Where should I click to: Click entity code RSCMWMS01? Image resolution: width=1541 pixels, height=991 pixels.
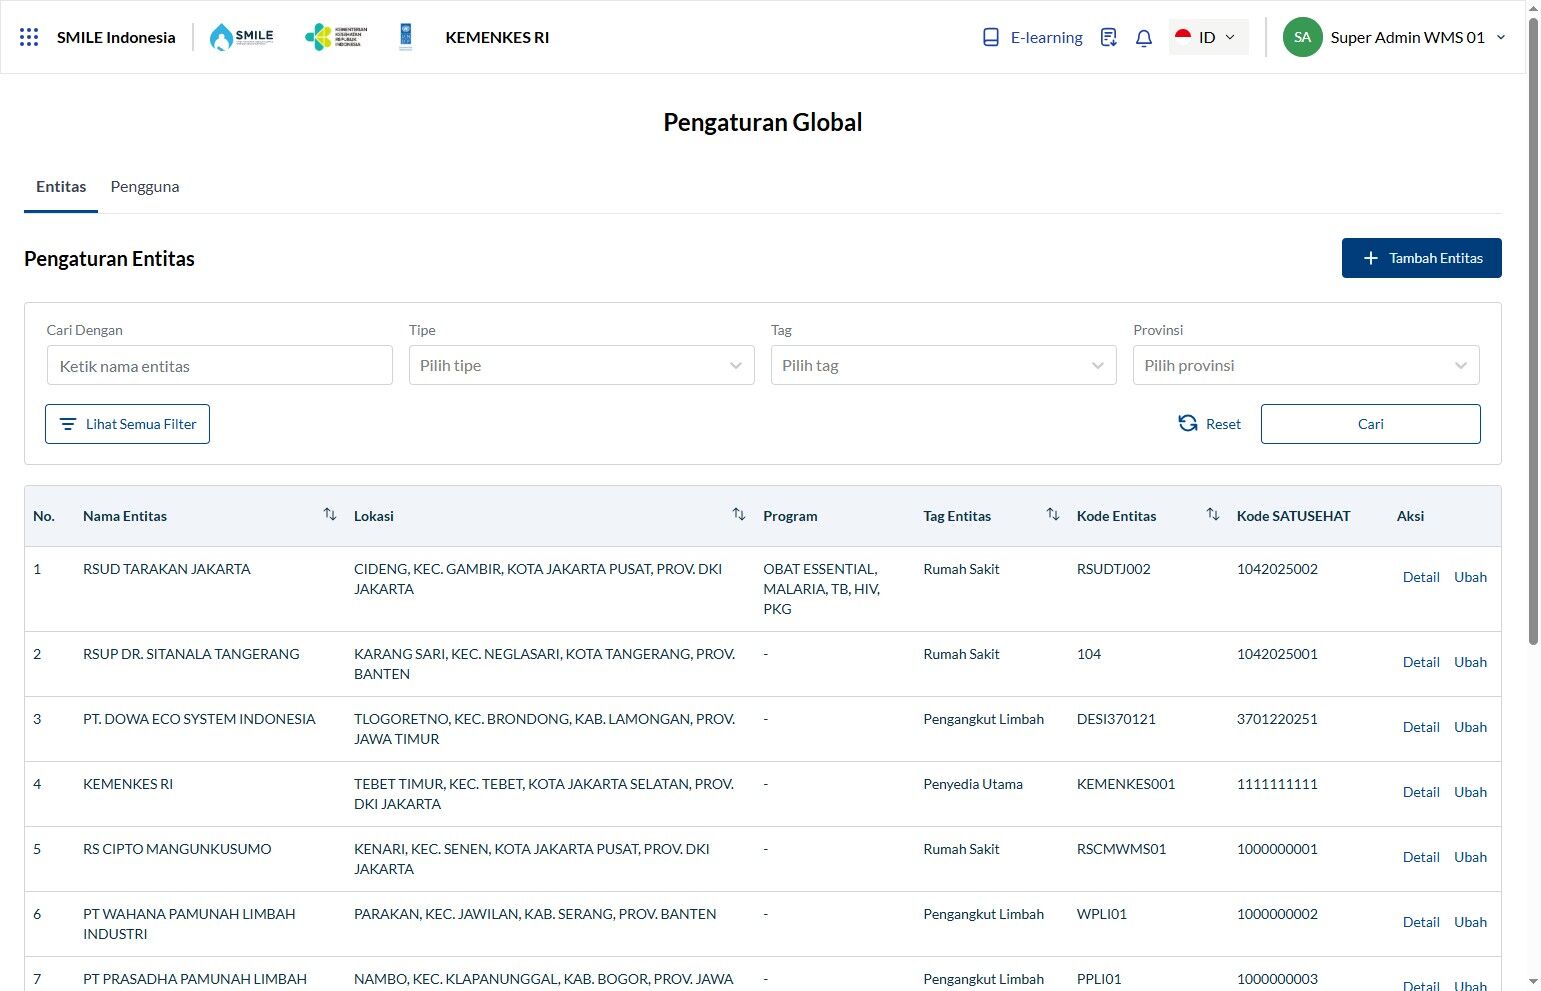(x=1122, y=849)
